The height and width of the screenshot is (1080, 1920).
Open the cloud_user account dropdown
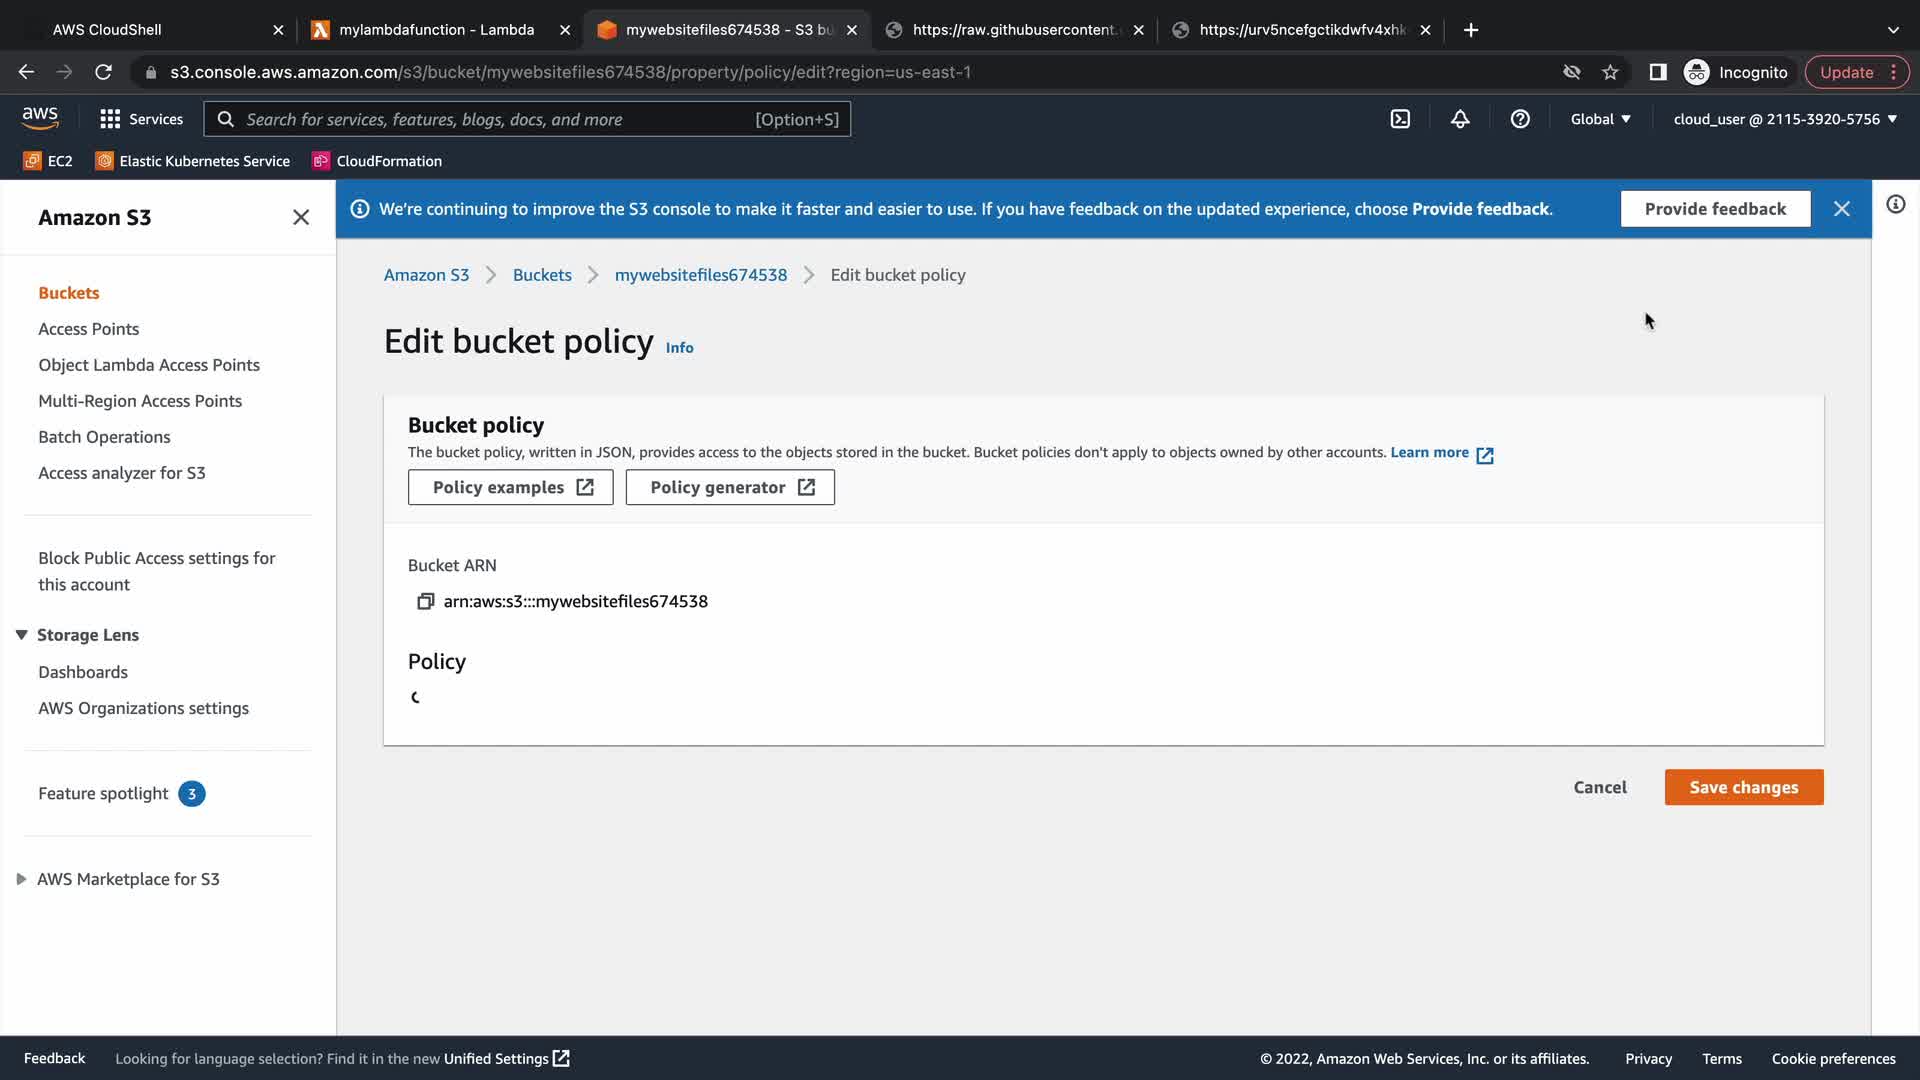tap(1785, 119)
